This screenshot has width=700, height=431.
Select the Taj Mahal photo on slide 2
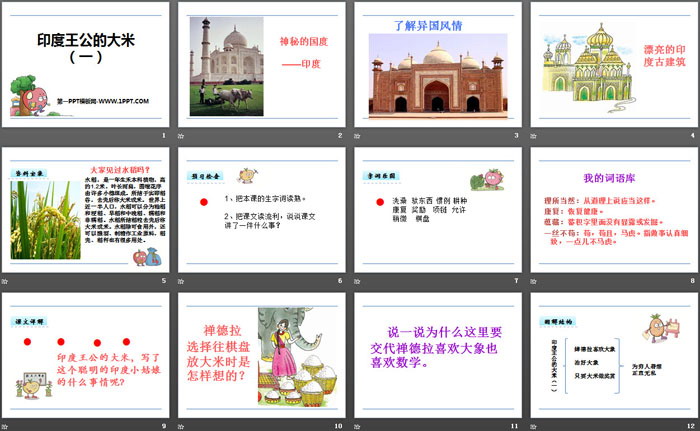point(233,64)
